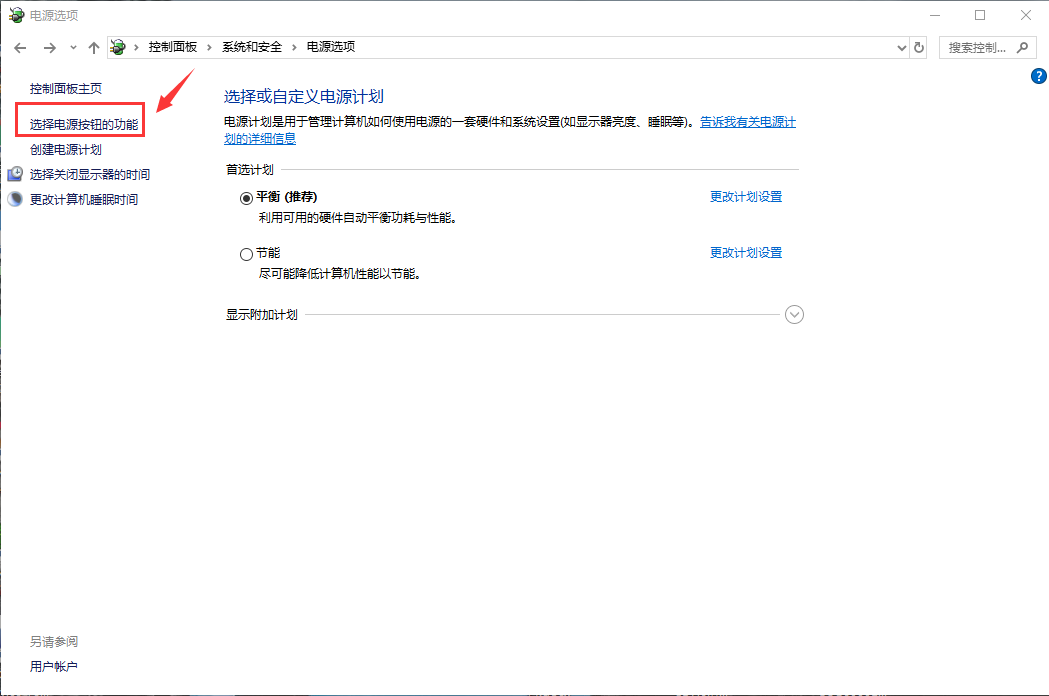
Task: Maximize the 电源选项 window
Action: 980,15
